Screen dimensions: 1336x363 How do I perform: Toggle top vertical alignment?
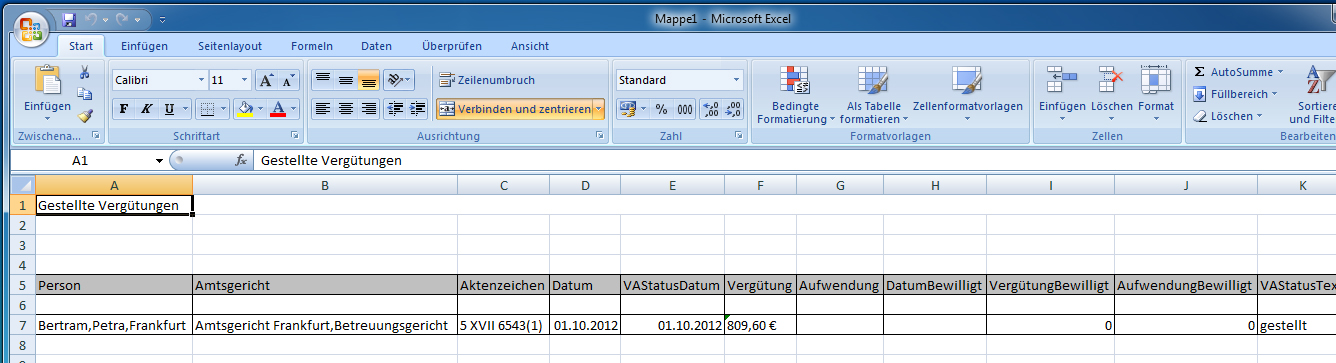(322, 80)
